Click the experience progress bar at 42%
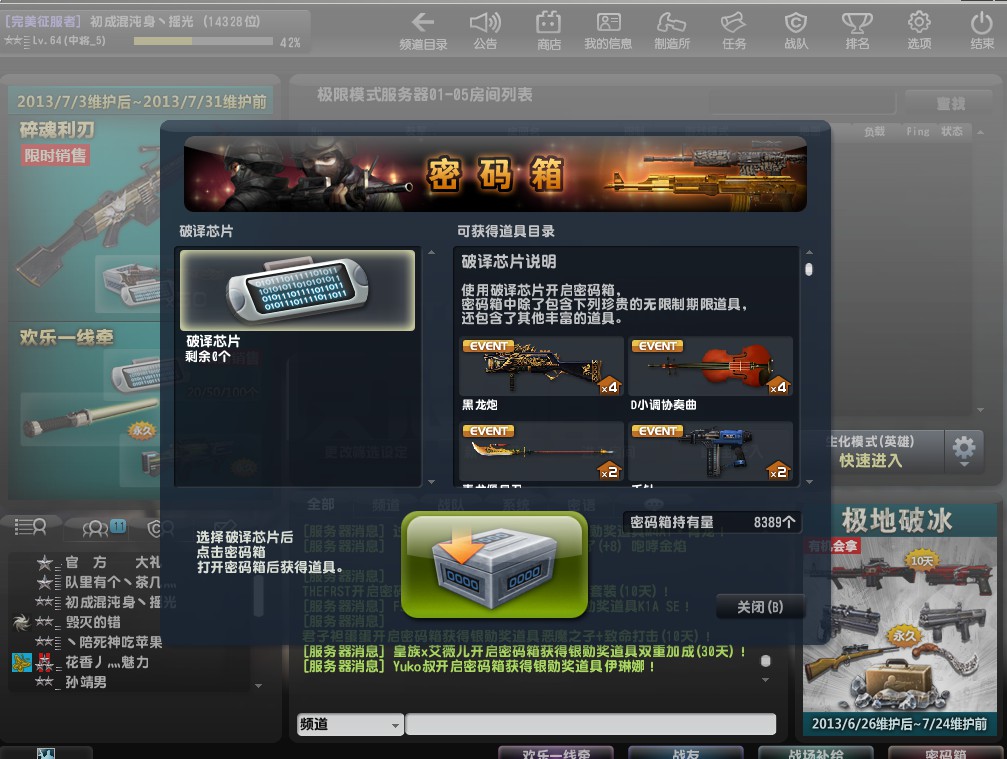This screenshot has width=1007, height=759. pos(203,41)
